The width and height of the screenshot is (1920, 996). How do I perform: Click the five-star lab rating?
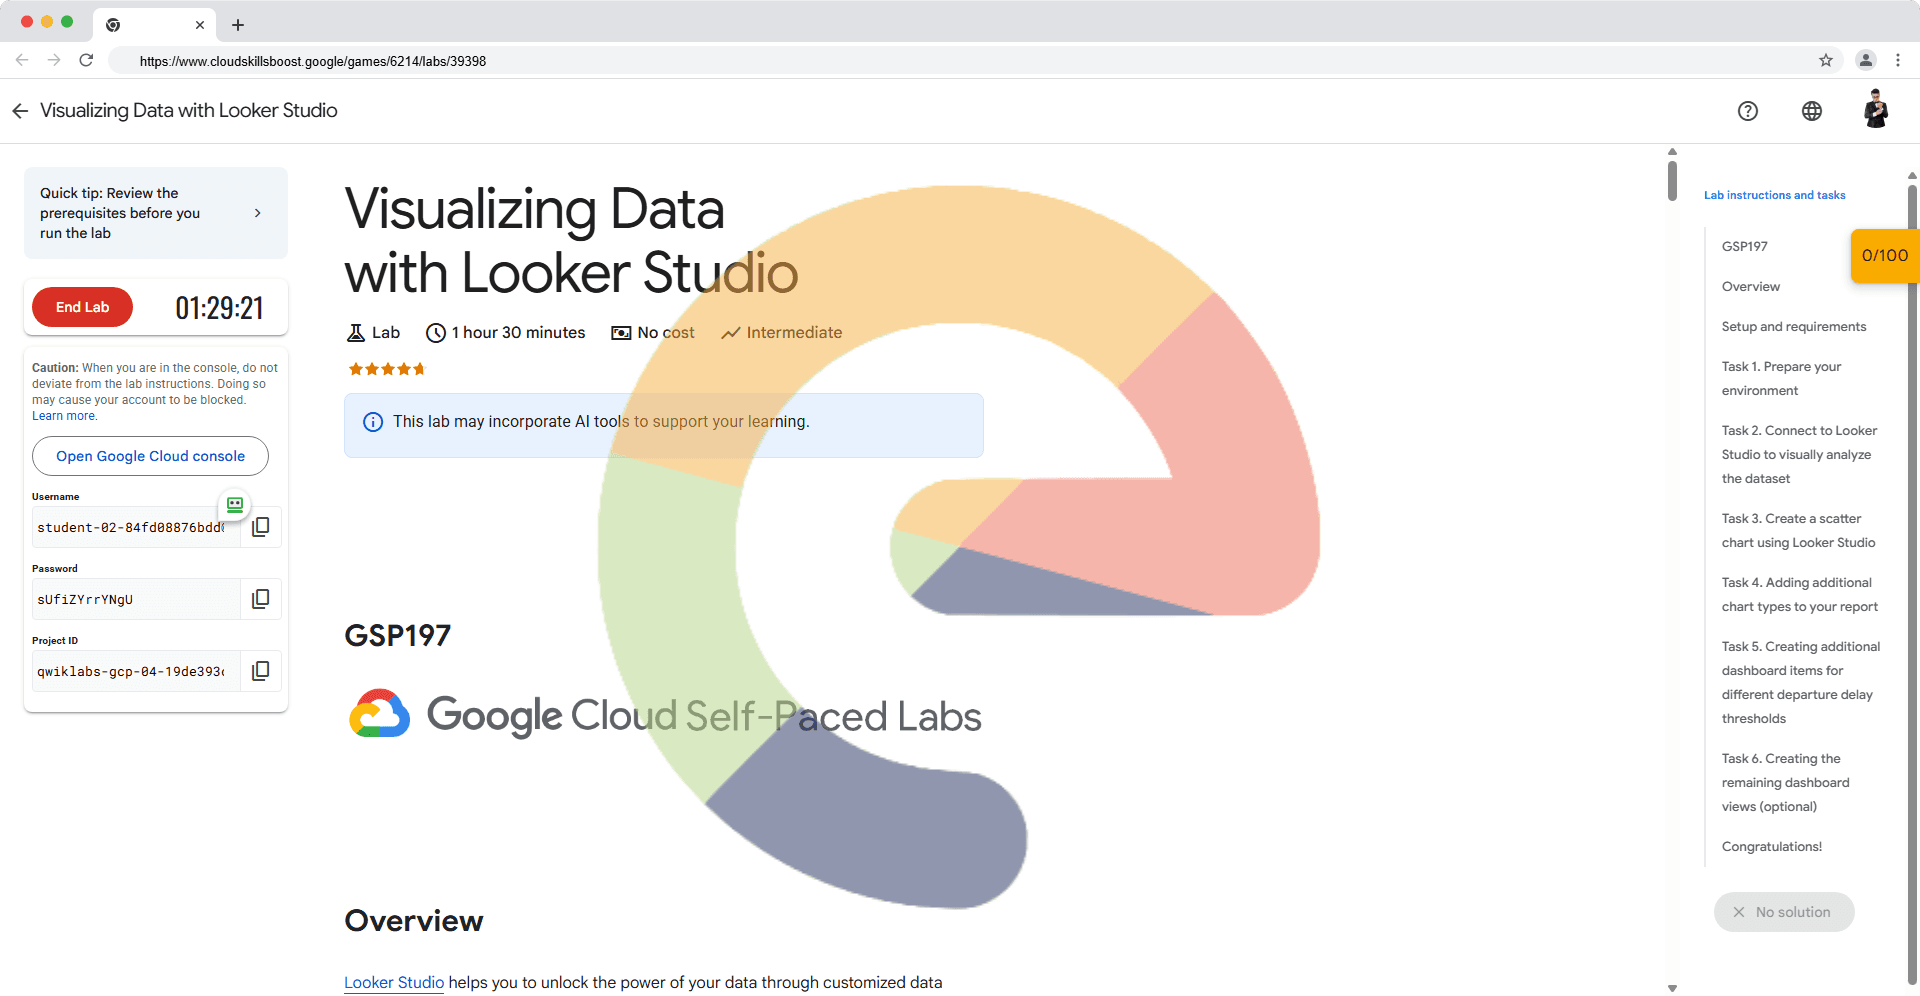pyautogui.click(x=386, y=369)
